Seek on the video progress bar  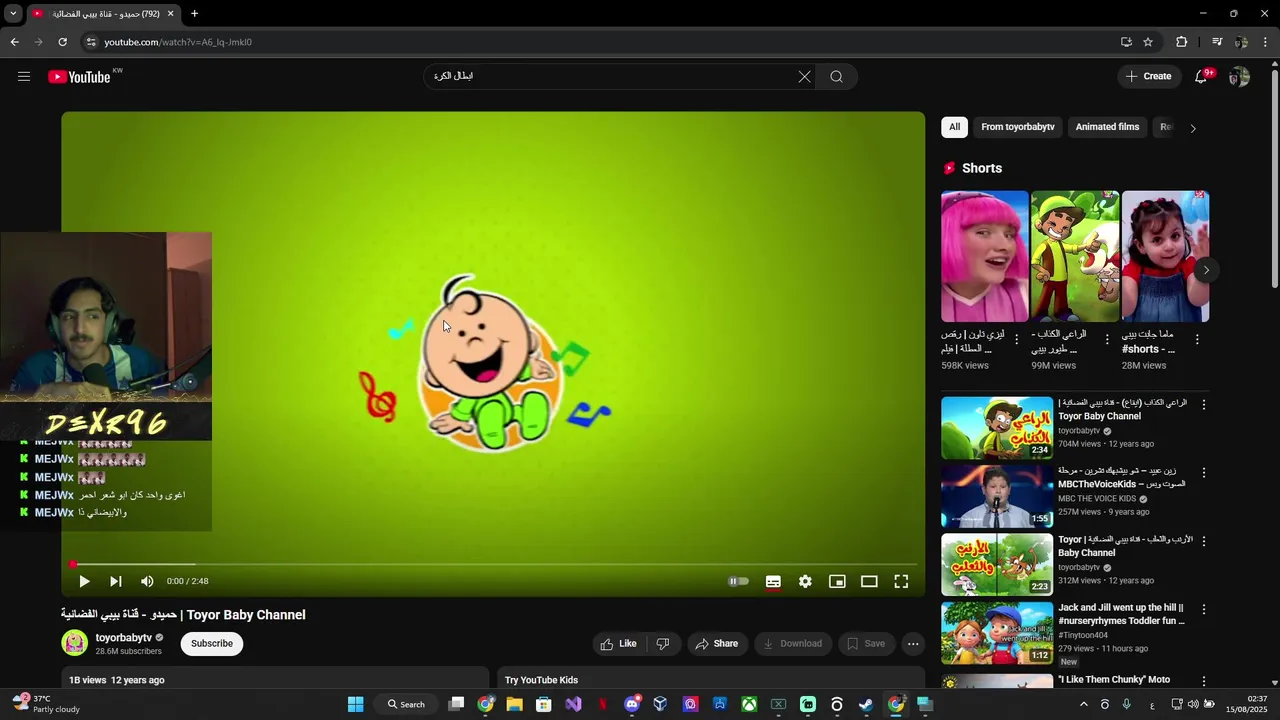[x=493, y=565]
